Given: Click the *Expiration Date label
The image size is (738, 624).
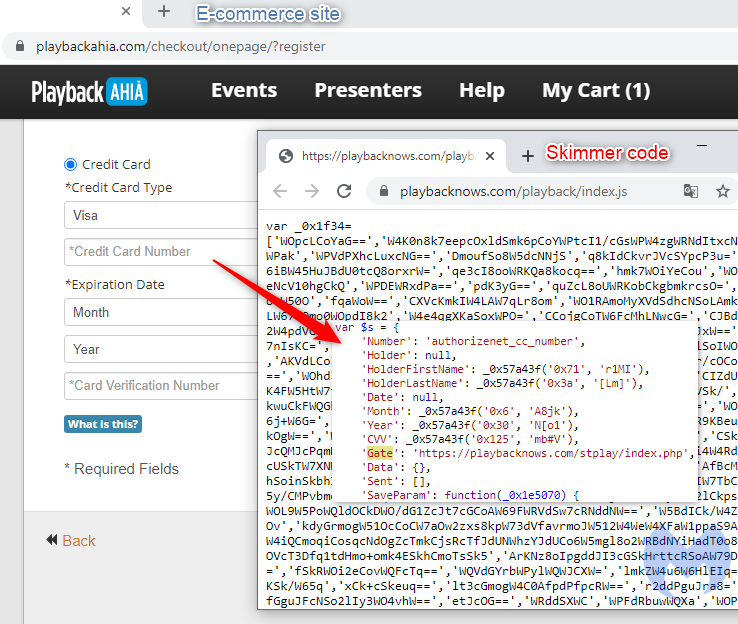Looking at the screenshot, I should point(115,284).
